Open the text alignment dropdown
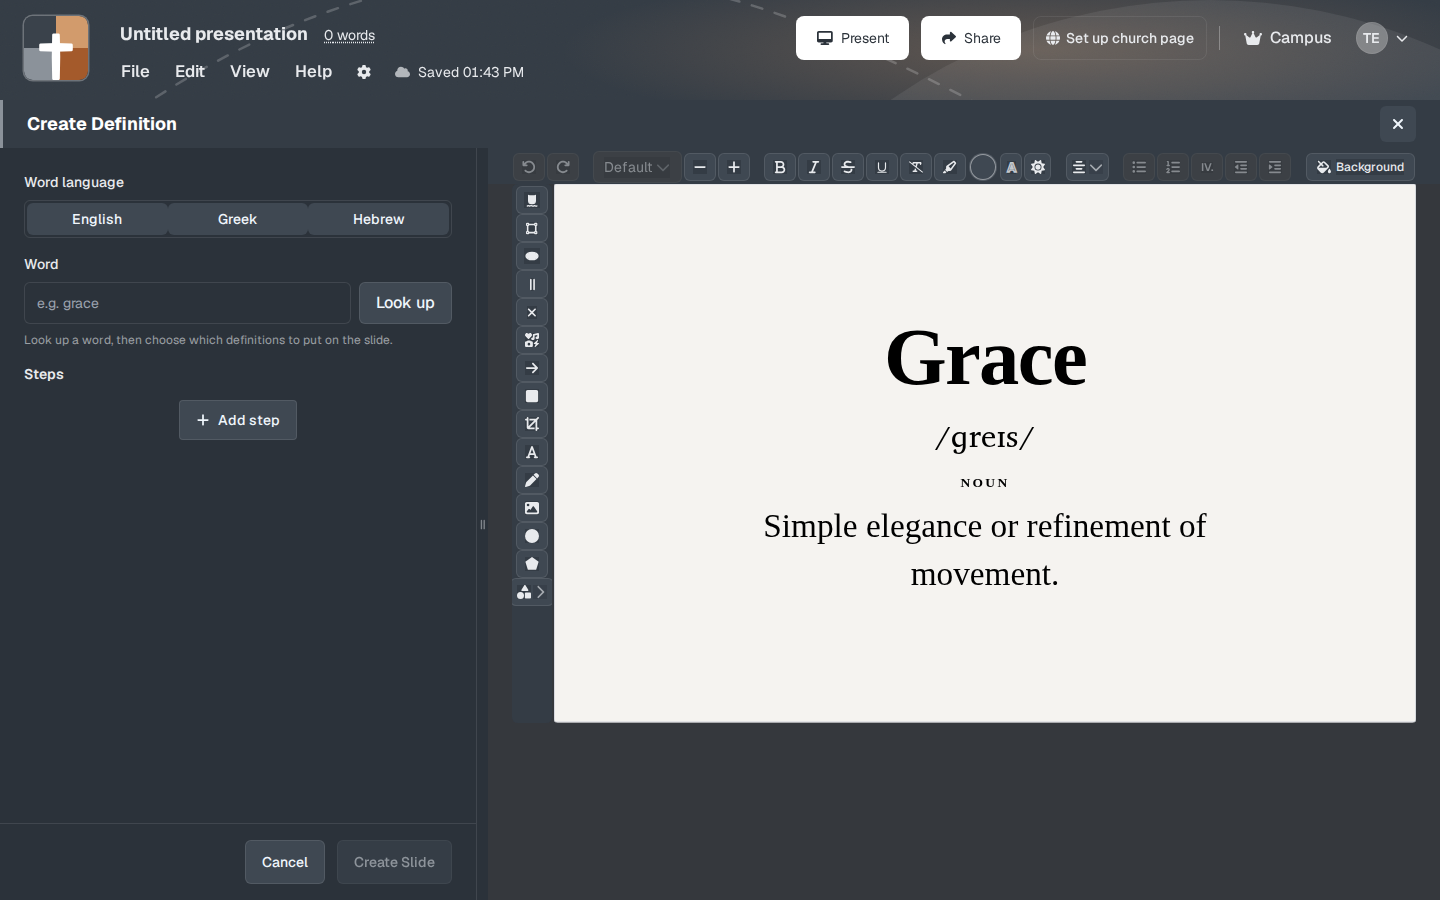 (x=1087, y=167)
